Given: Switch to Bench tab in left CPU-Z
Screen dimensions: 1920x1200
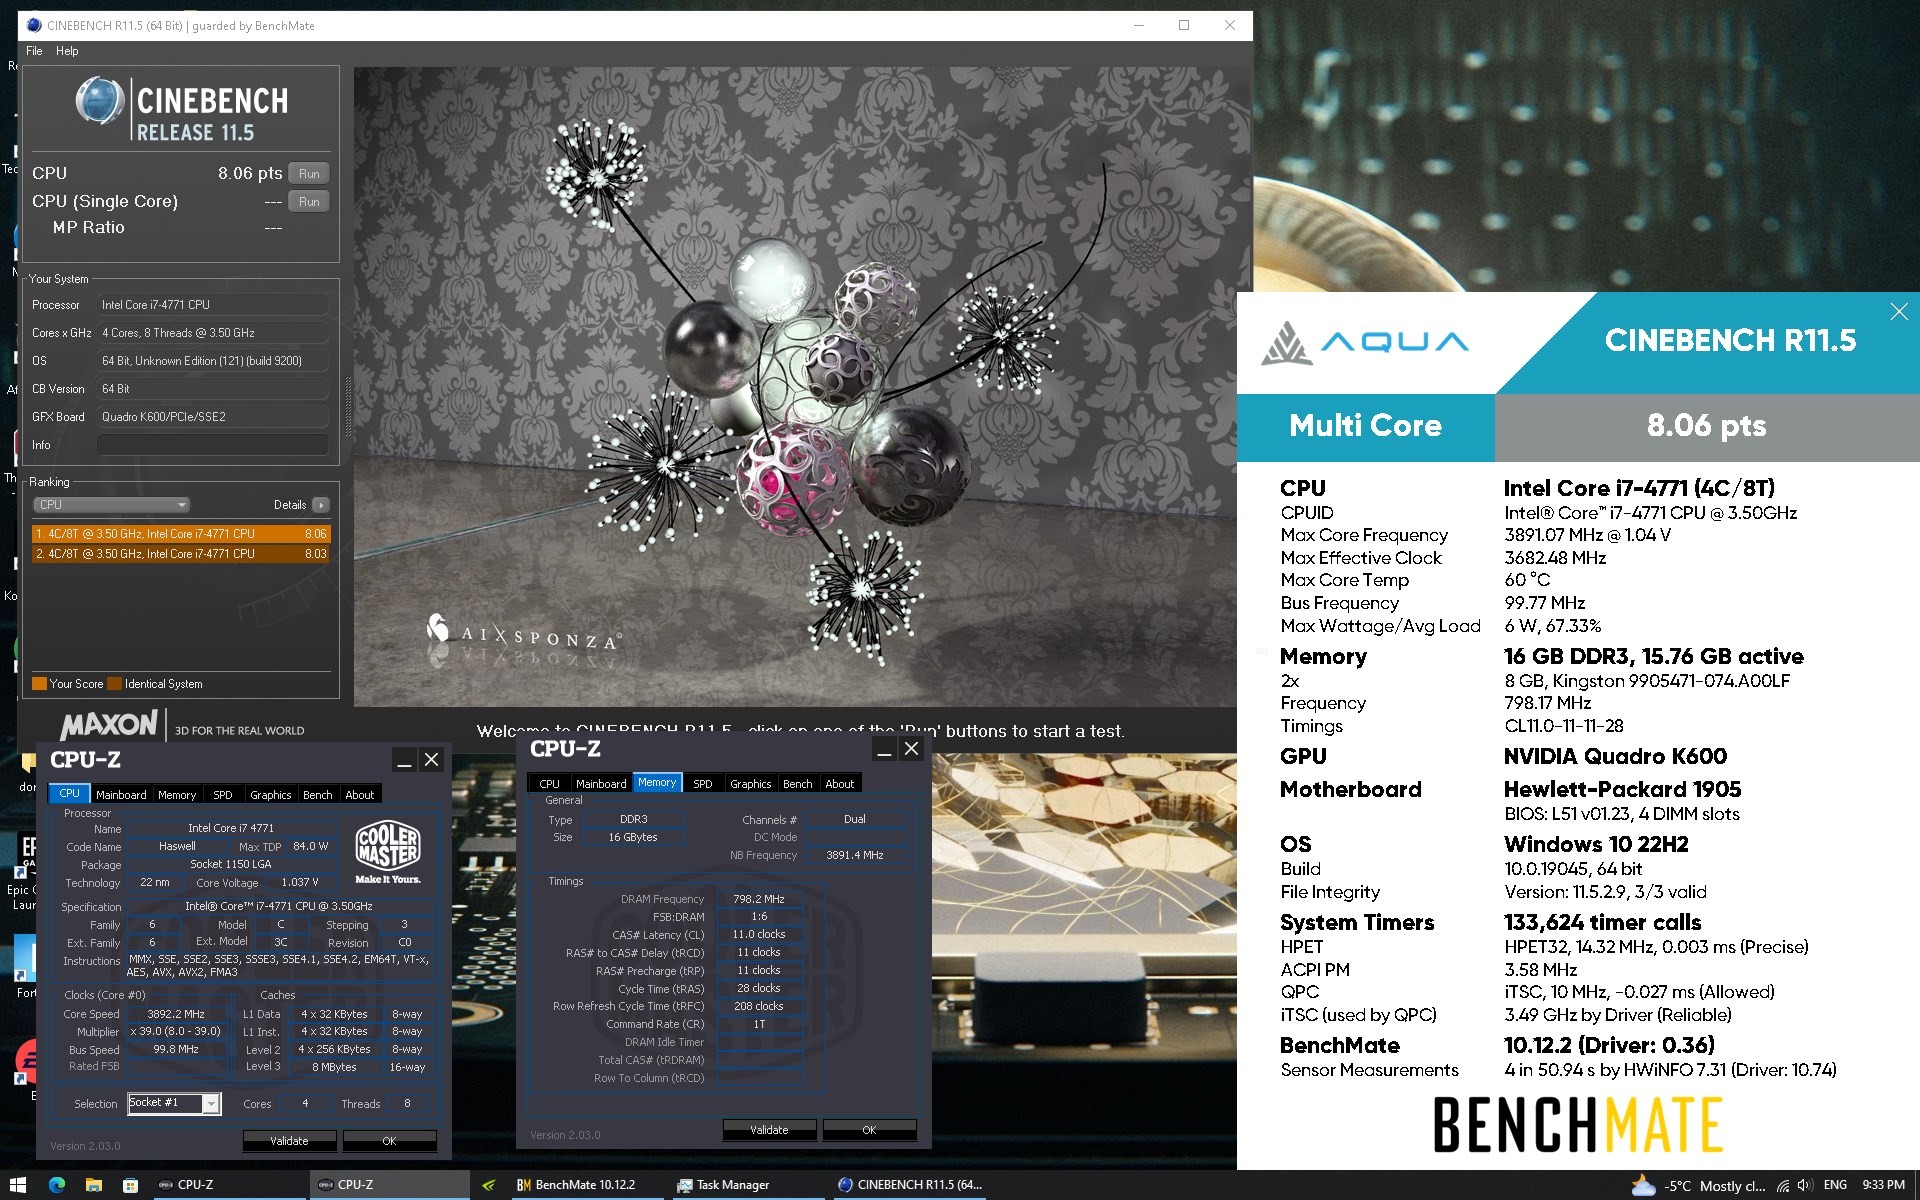Looking at the screenshot, I should 318,795.
